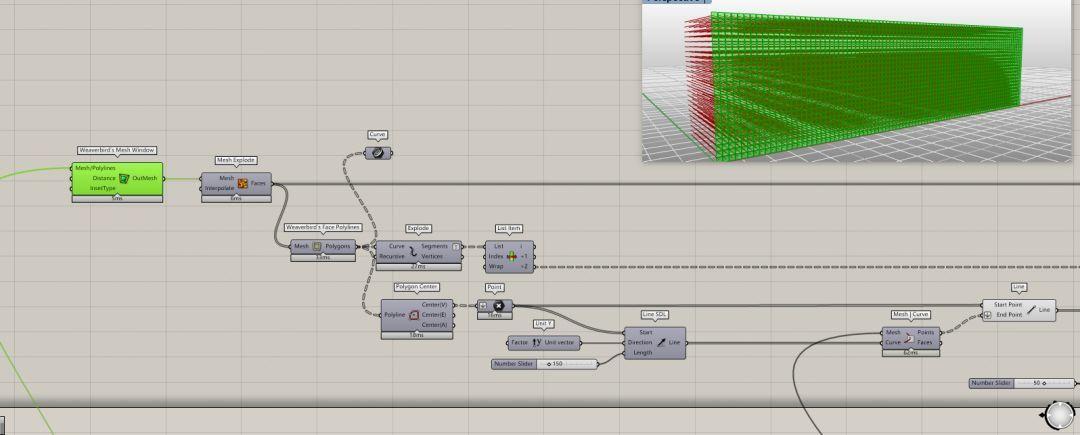Click the Faces output of Mesh Explode
Image resolution: width=1080 pixels, height=435 pixels.
click(258, 183)
